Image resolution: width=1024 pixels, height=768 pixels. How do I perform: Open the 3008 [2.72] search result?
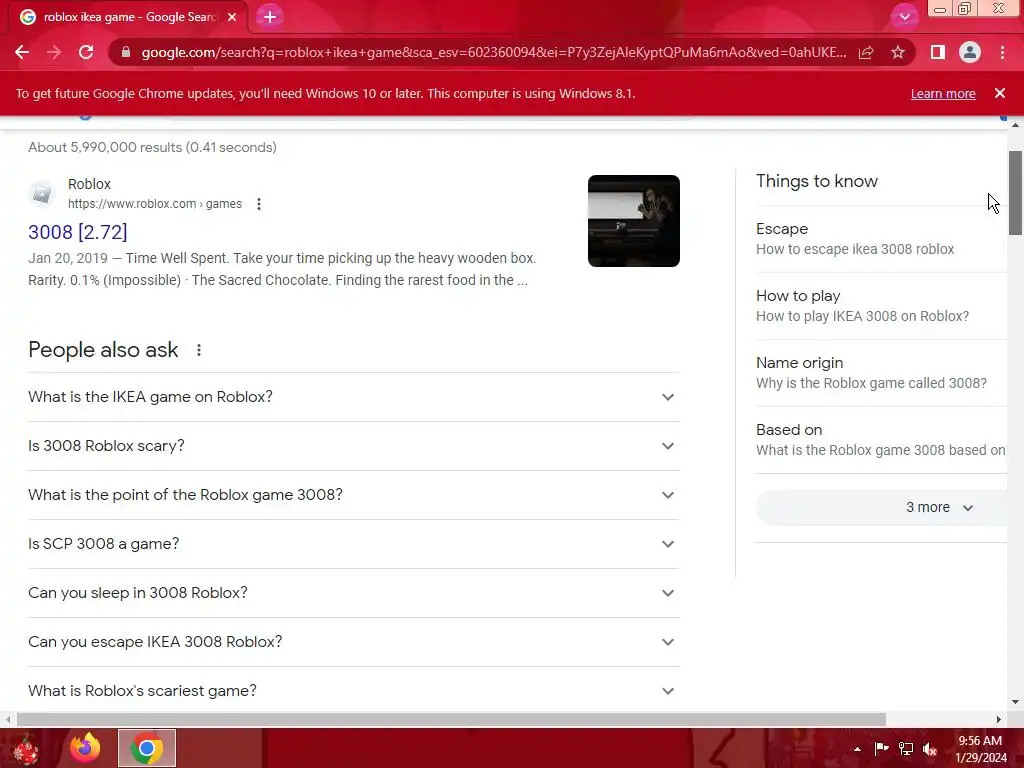[x=78, y=232]
